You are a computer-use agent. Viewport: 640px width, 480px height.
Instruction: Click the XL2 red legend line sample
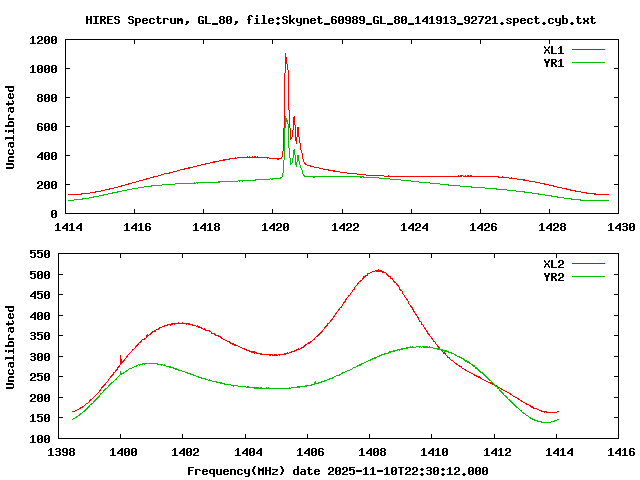(590, 264)
